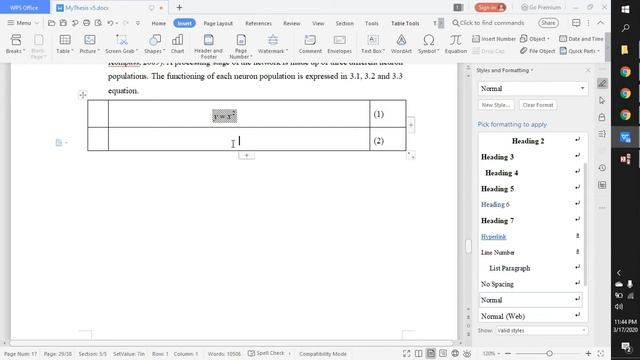
Task: Open the Review tab
Action: tap(292, 24)
